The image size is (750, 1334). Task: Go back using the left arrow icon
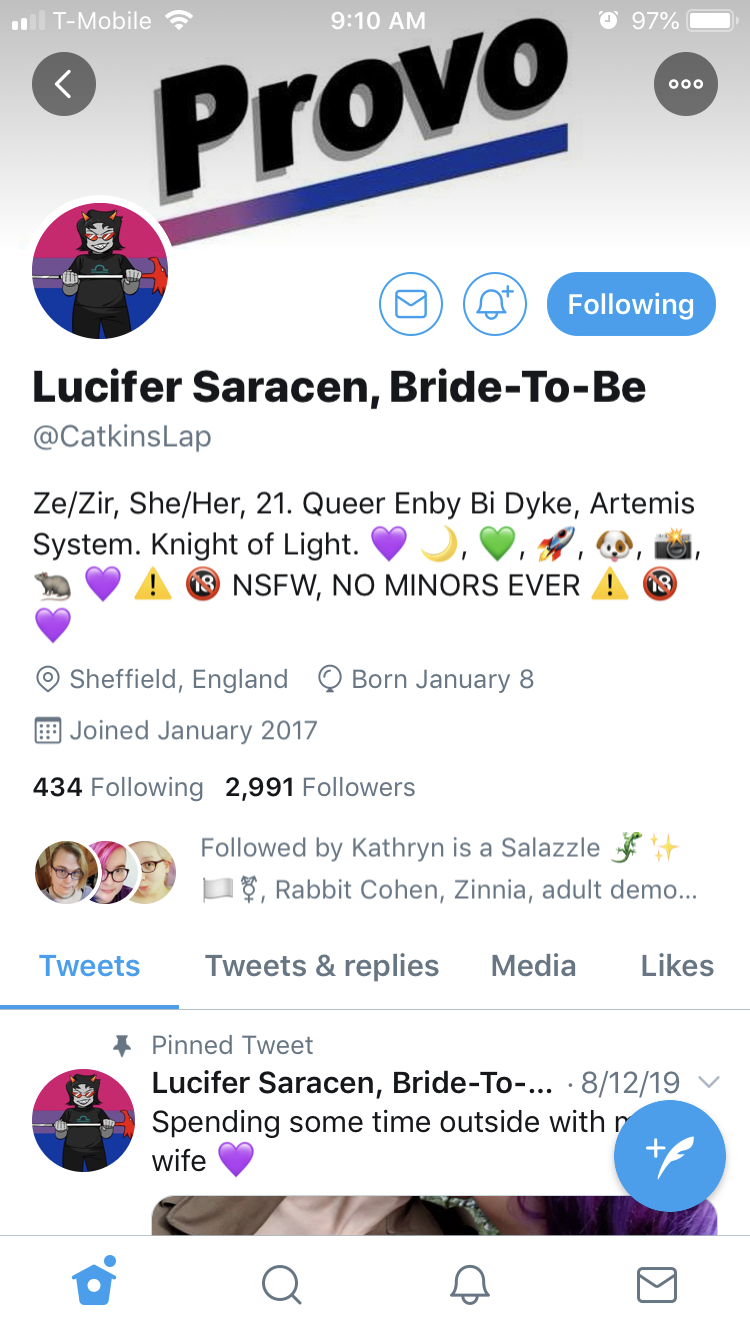64,84
